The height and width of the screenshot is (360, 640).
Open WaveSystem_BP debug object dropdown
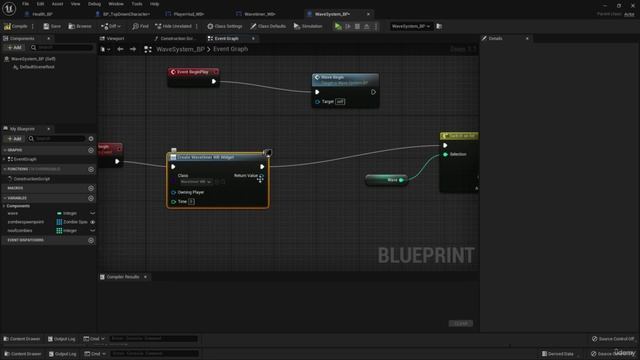pyautogui.click(x=411, y=26)
